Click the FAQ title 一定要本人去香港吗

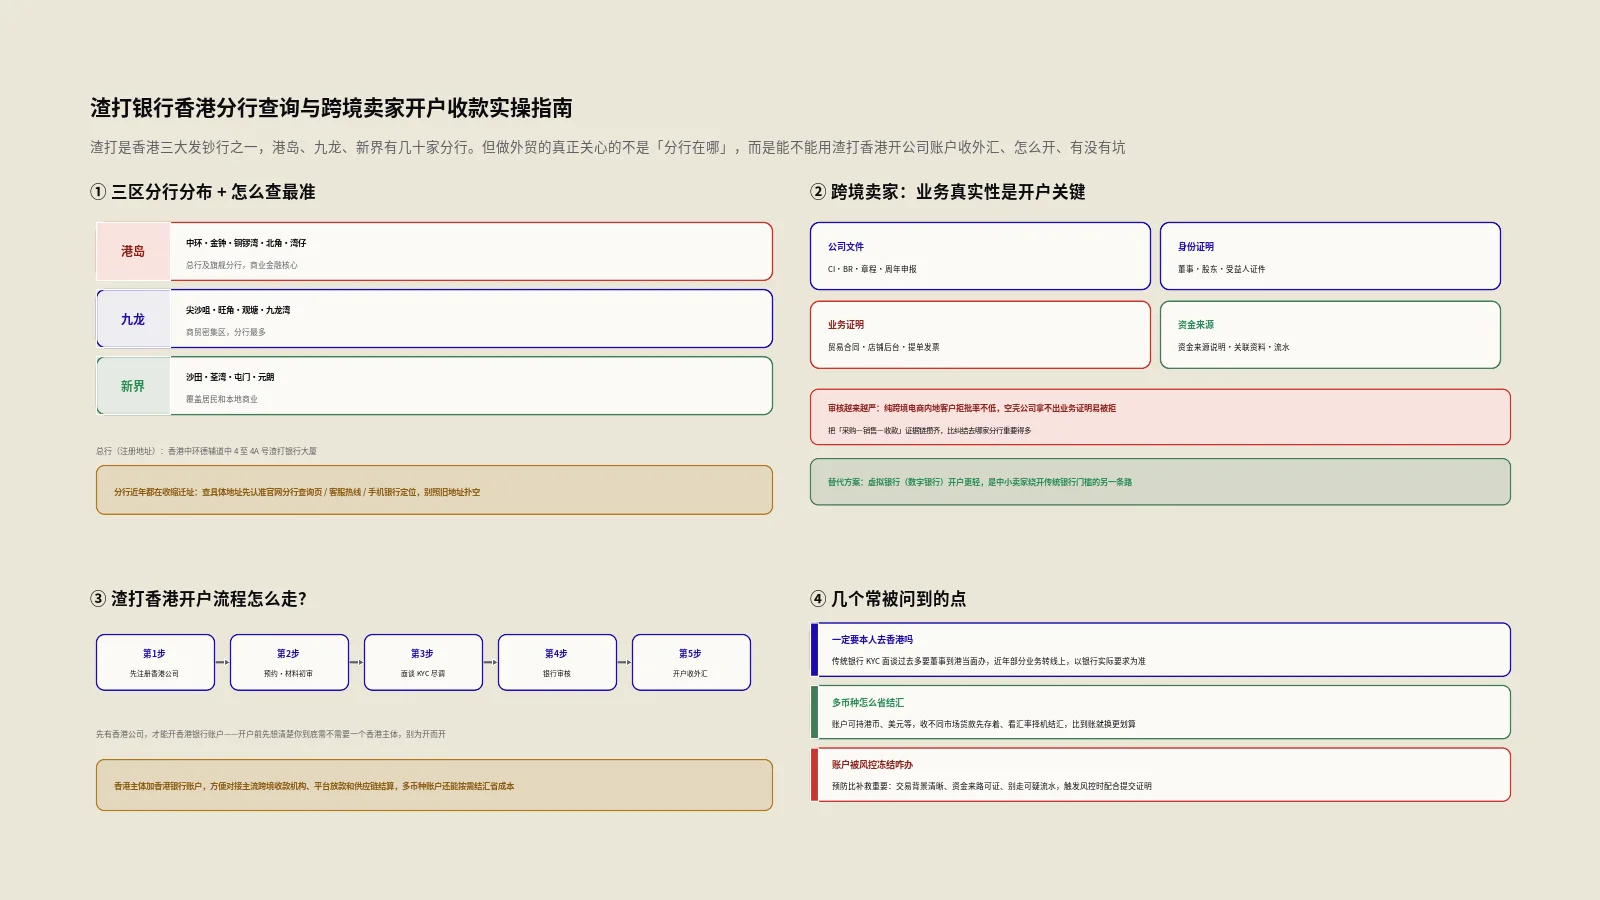tap(872, 640)
